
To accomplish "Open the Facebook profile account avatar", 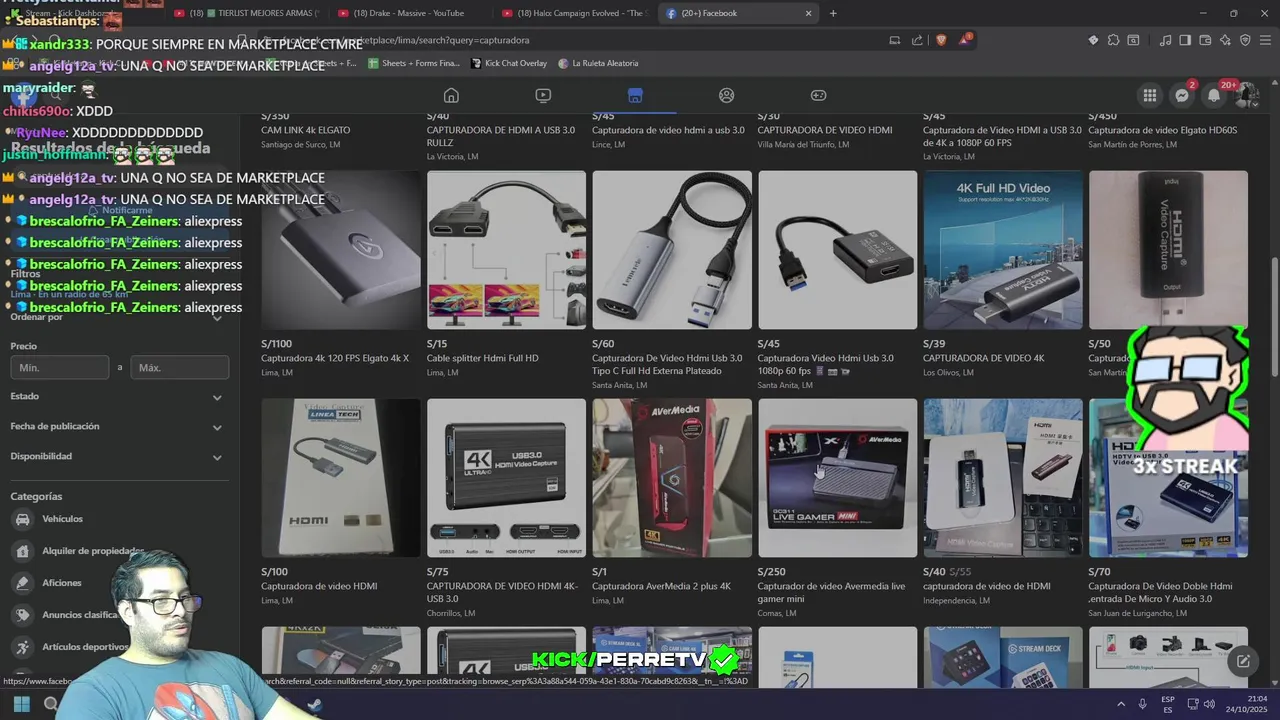I will [x=1246, y=95].
